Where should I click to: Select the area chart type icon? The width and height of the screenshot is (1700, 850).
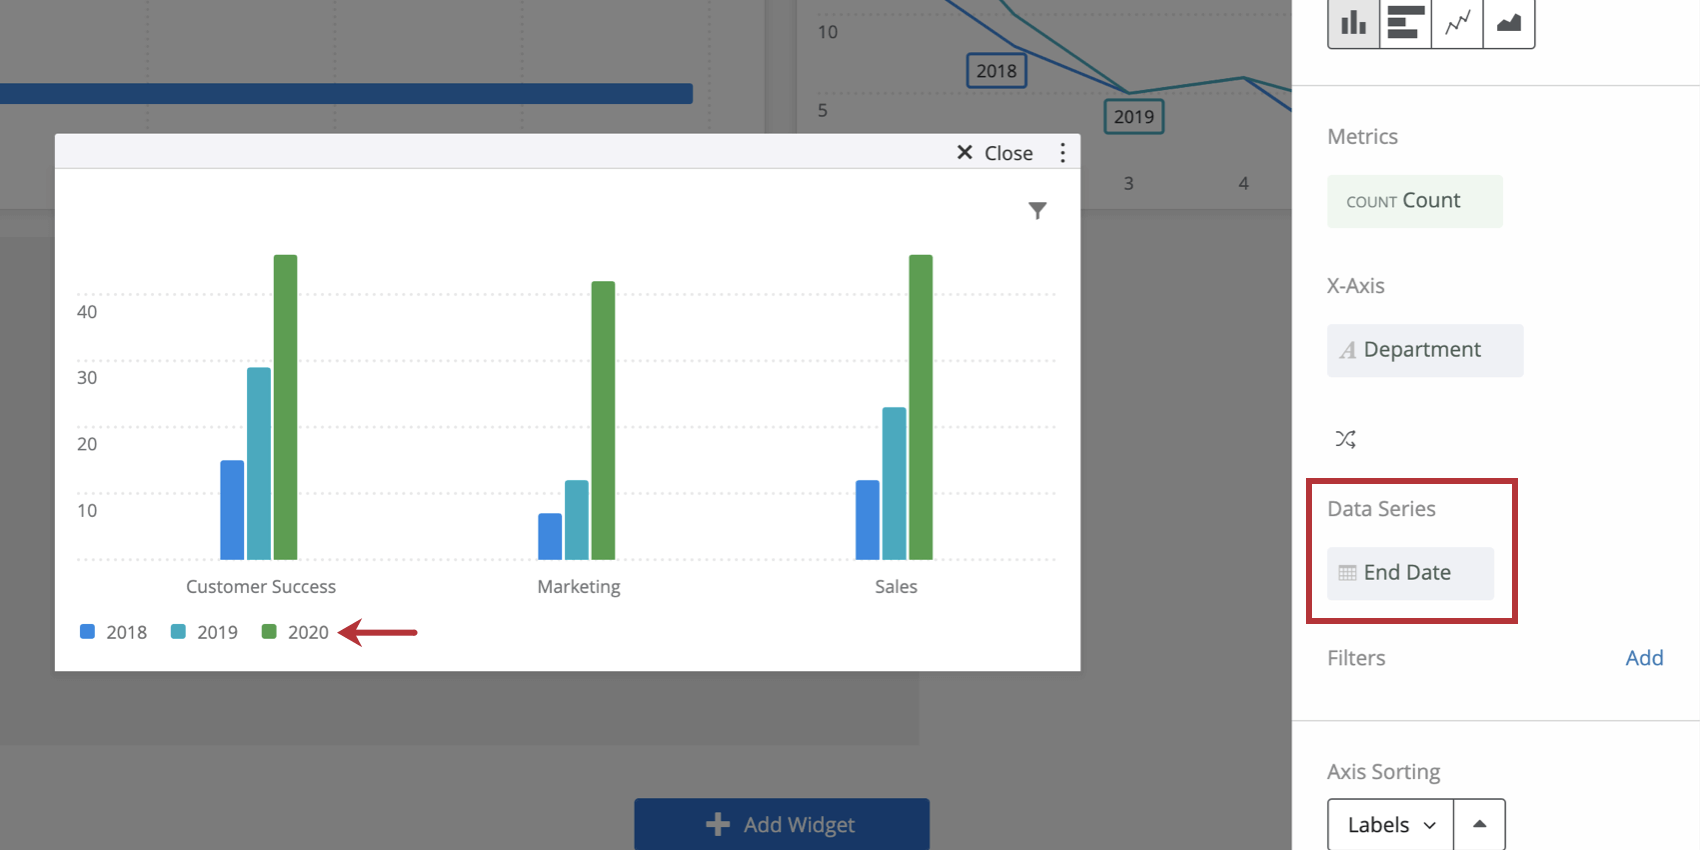pyautogui.click(x=1509, y=22)
